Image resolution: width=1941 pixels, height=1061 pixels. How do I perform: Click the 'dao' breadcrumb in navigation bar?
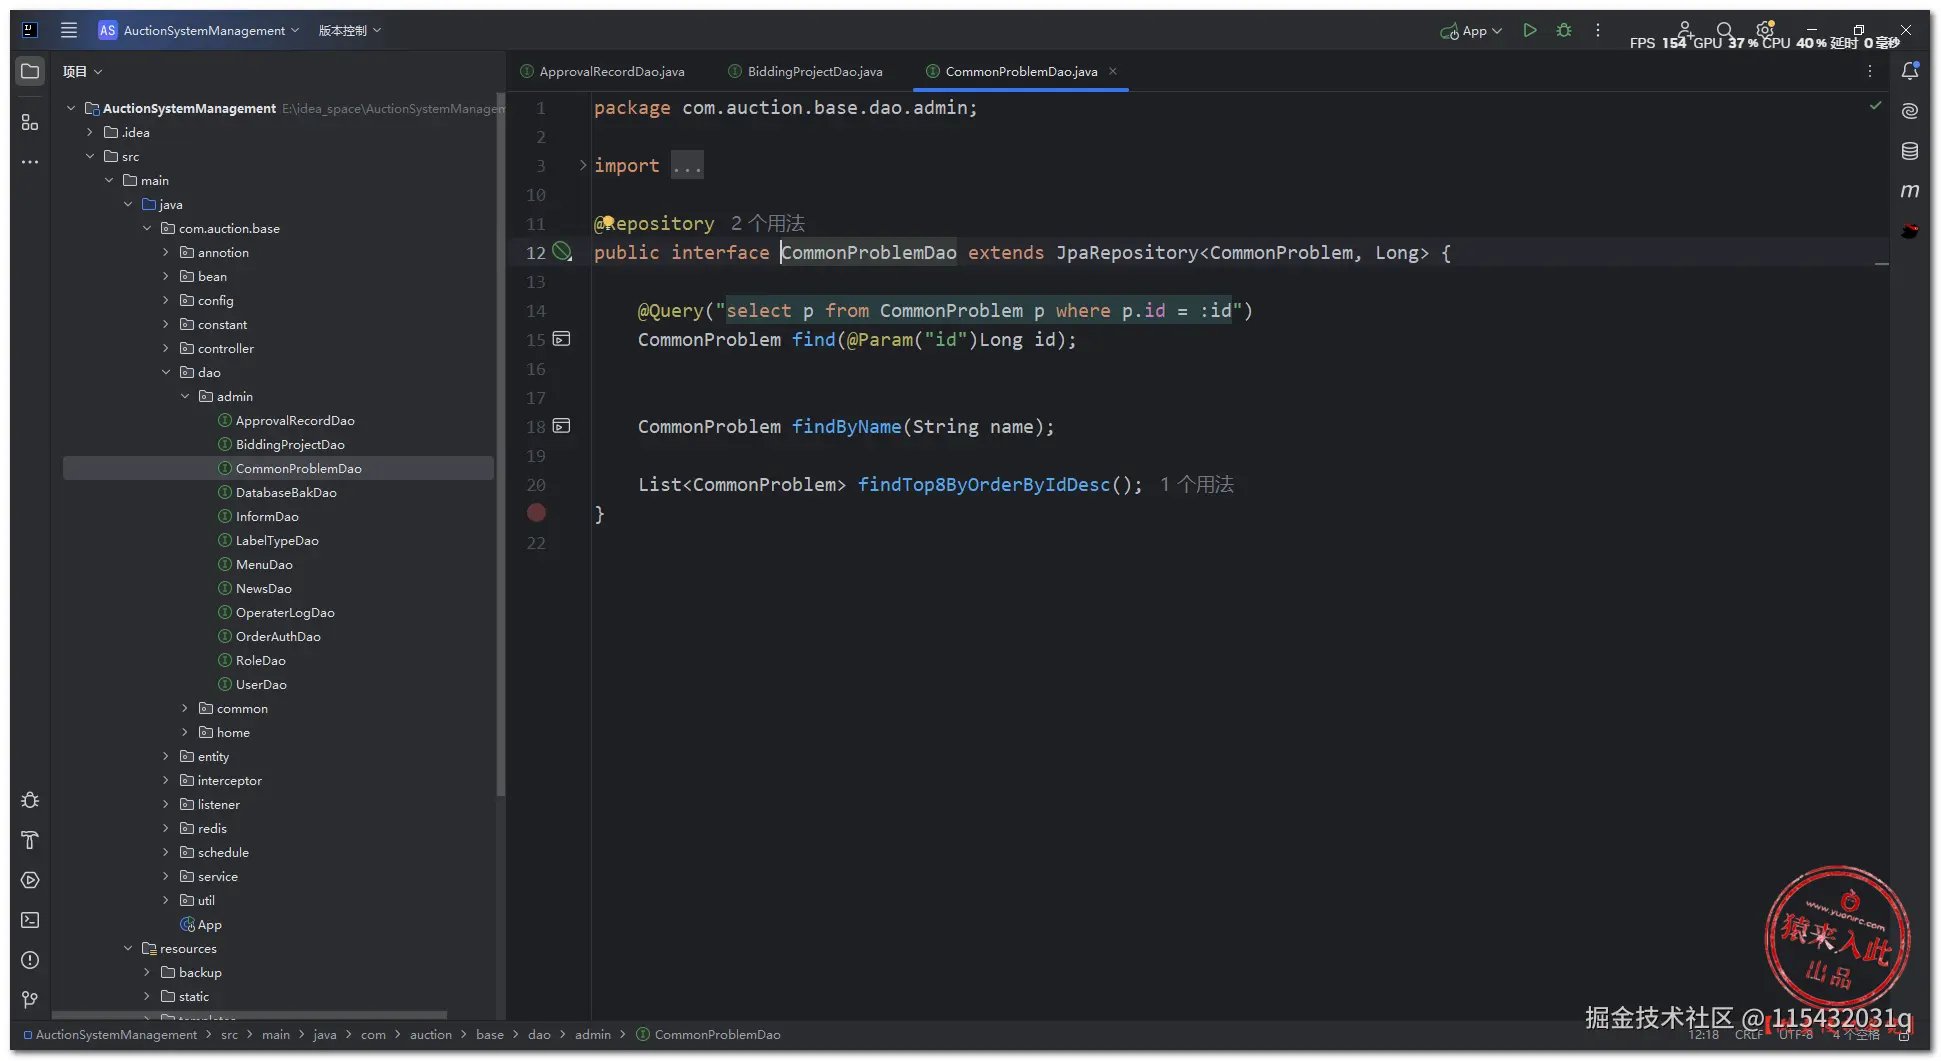(539, 1034)
